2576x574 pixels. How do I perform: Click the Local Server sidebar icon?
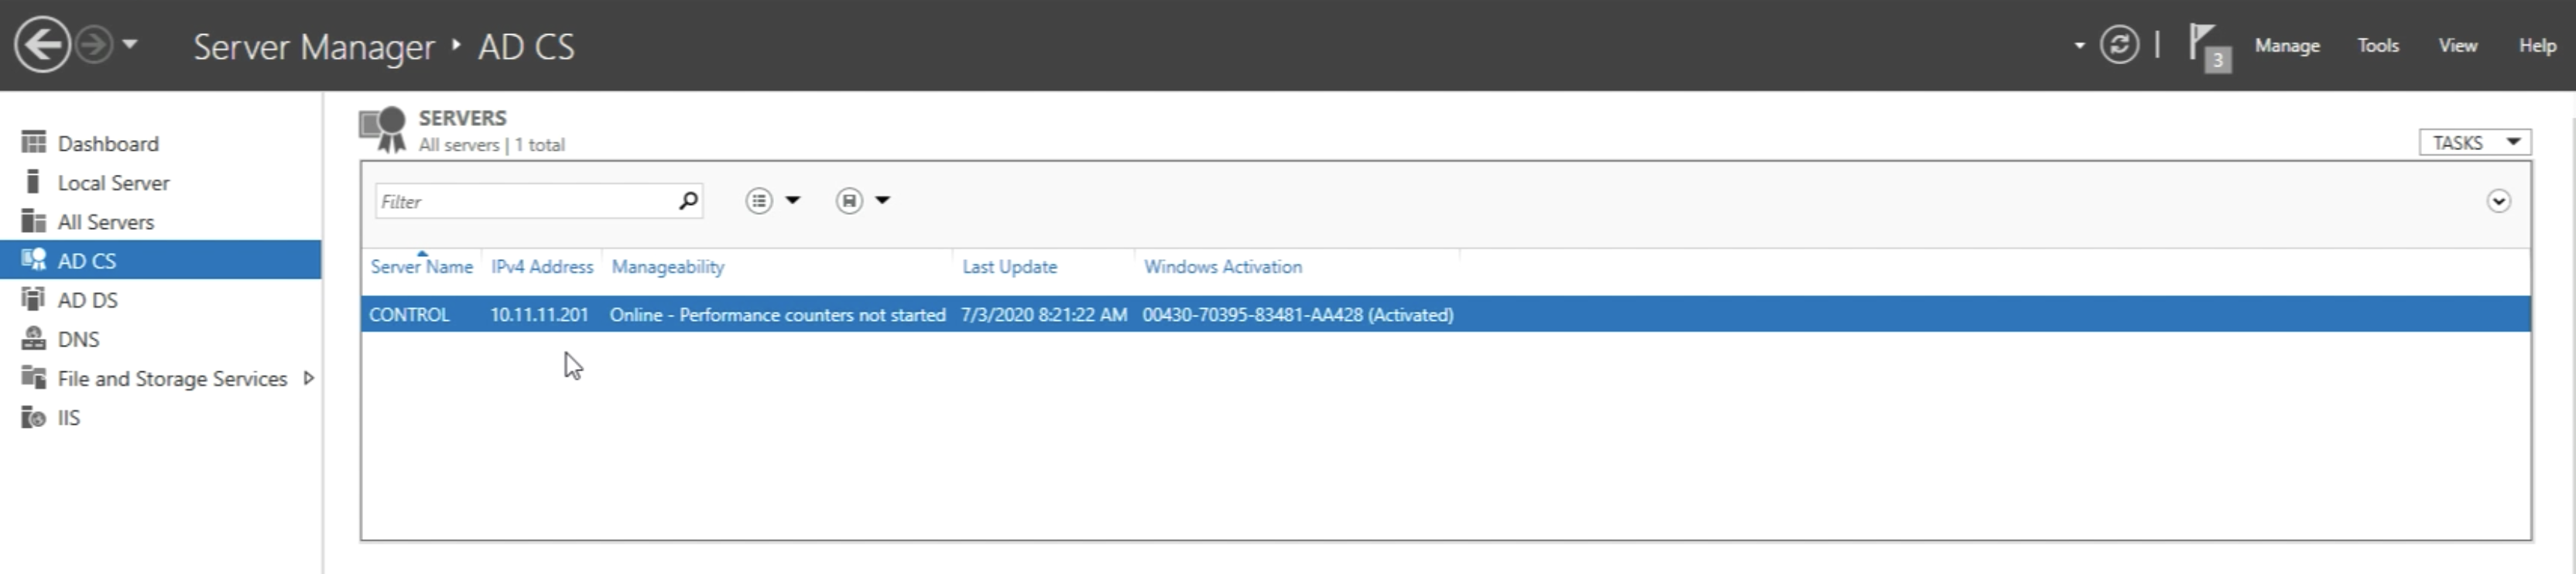[34, 182]
